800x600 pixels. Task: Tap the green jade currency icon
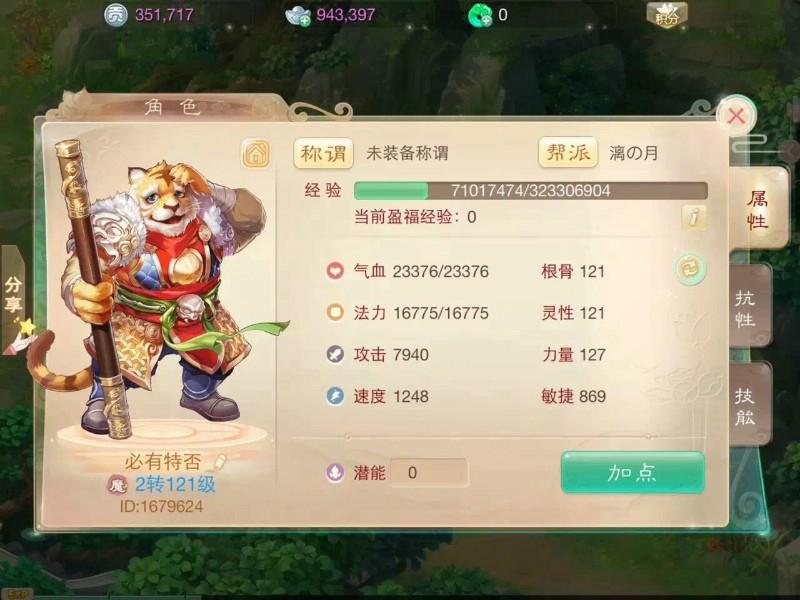point(480,15)
